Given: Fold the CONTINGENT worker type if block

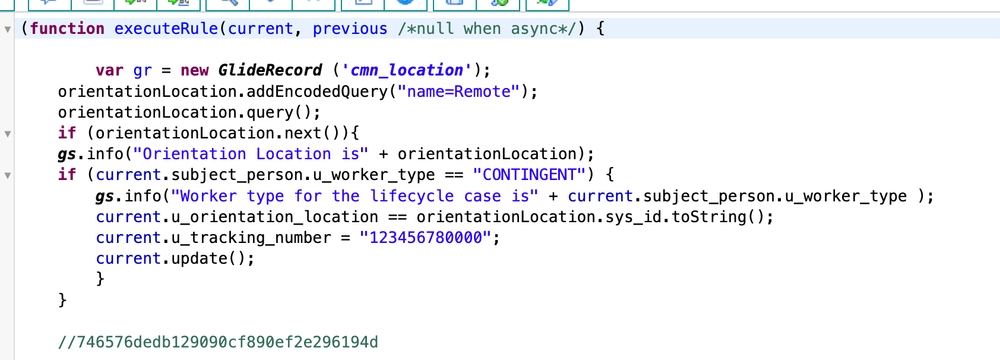Looking at the screenshot, I should point(7,175).
